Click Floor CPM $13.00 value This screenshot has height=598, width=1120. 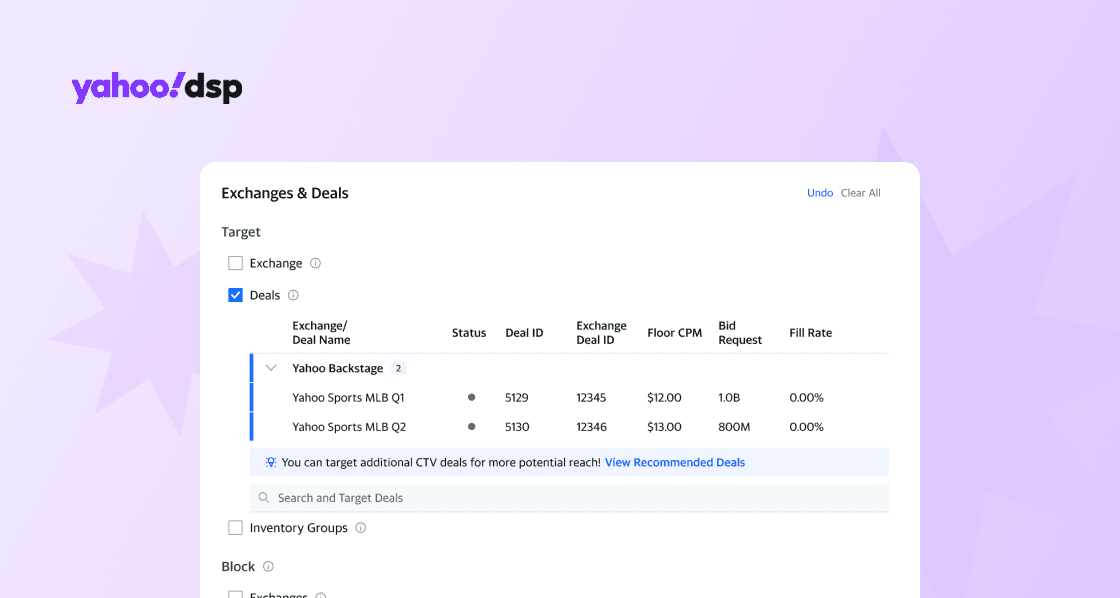[664, 427]
